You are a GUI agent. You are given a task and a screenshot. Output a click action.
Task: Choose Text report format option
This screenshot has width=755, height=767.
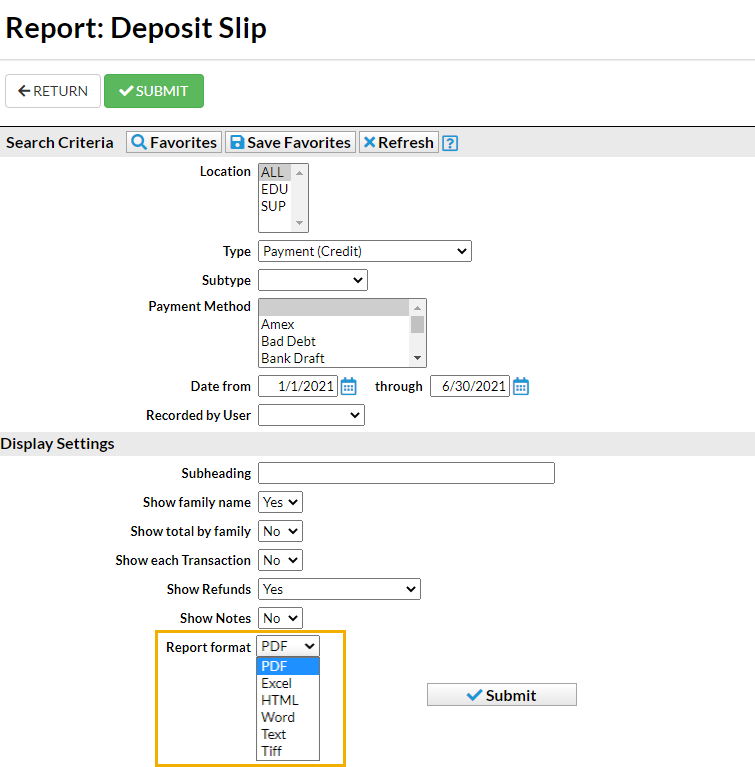[x=288, y=734]
